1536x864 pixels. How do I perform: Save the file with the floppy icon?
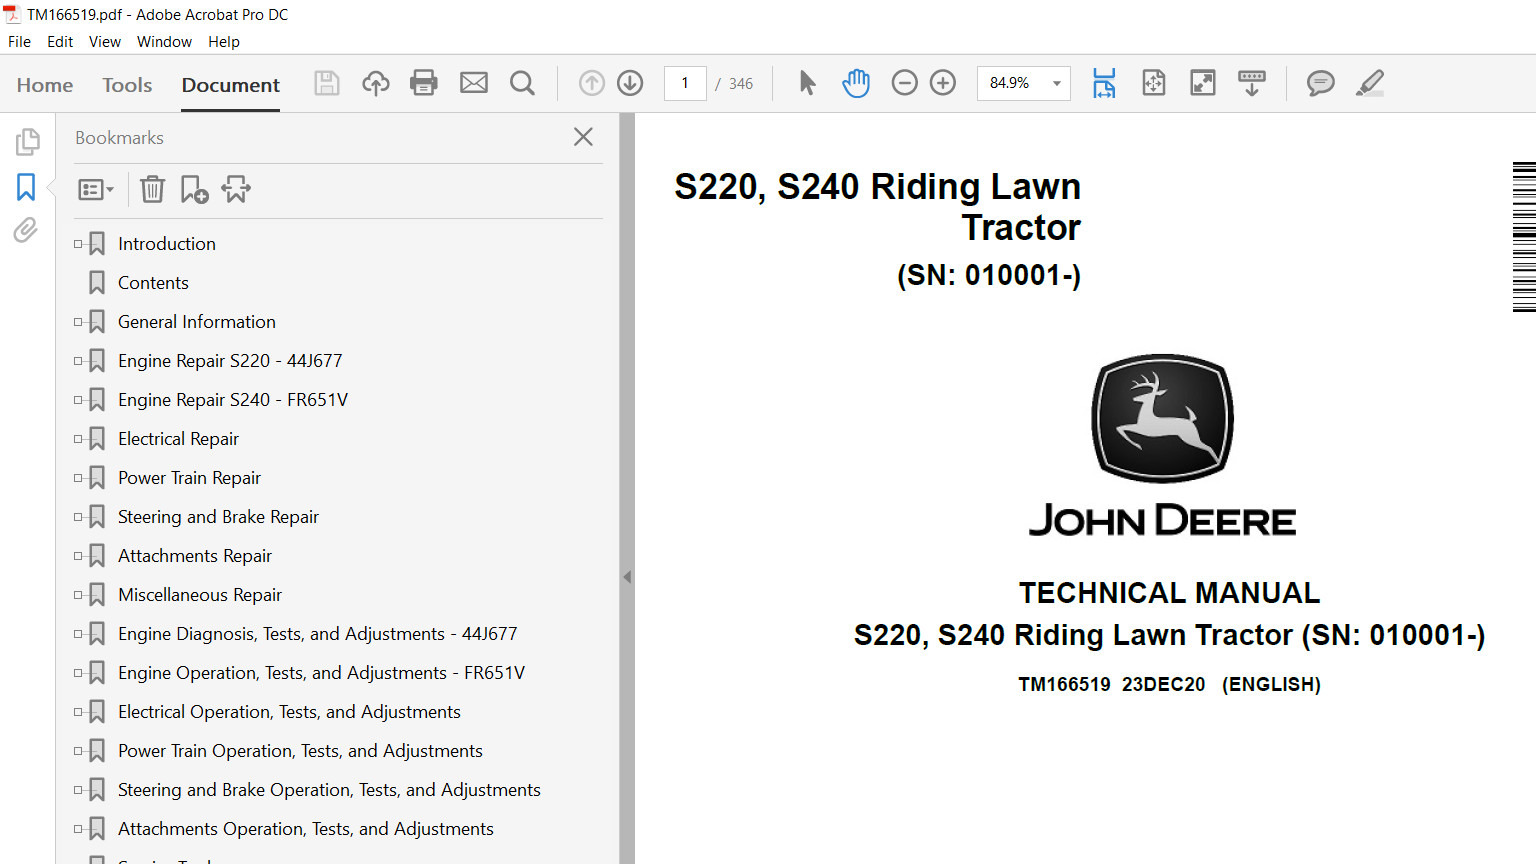pyautogui.click(x=327, y=83)
